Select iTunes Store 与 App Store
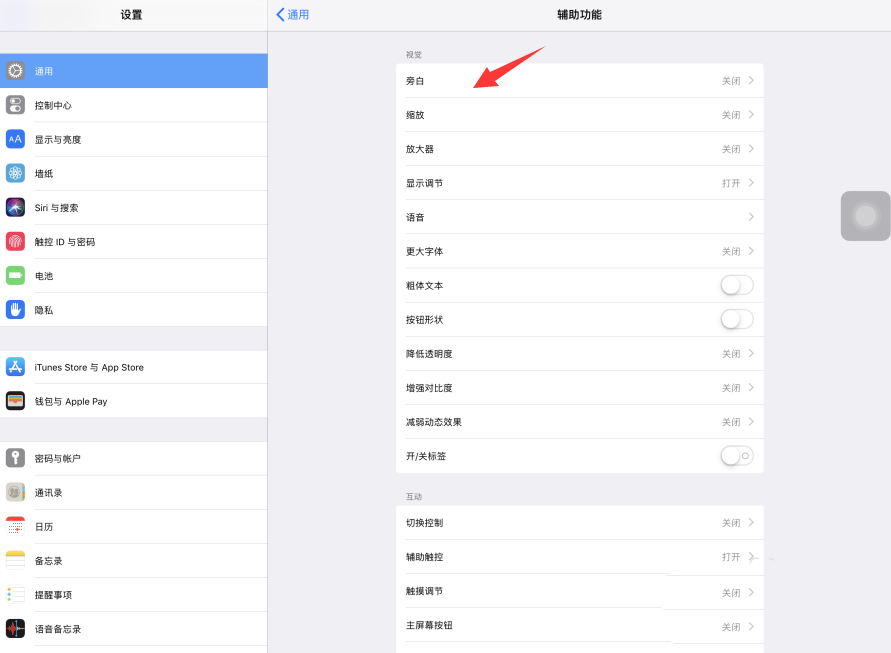891x653 pixels. point(134,367)
